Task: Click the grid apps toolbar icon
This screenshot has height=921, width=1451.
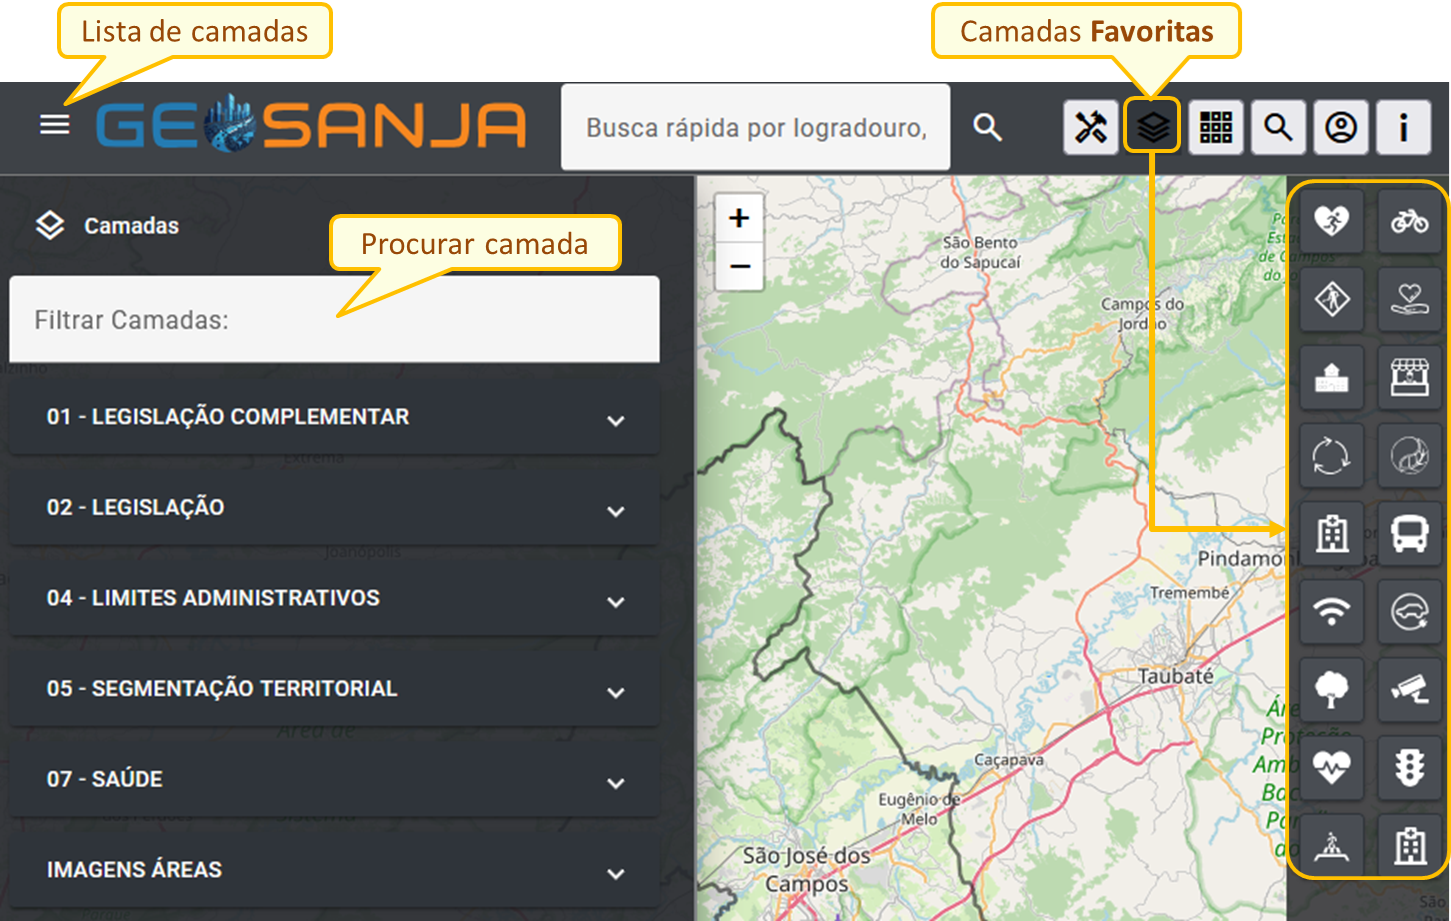Action: click(1216, 127)
